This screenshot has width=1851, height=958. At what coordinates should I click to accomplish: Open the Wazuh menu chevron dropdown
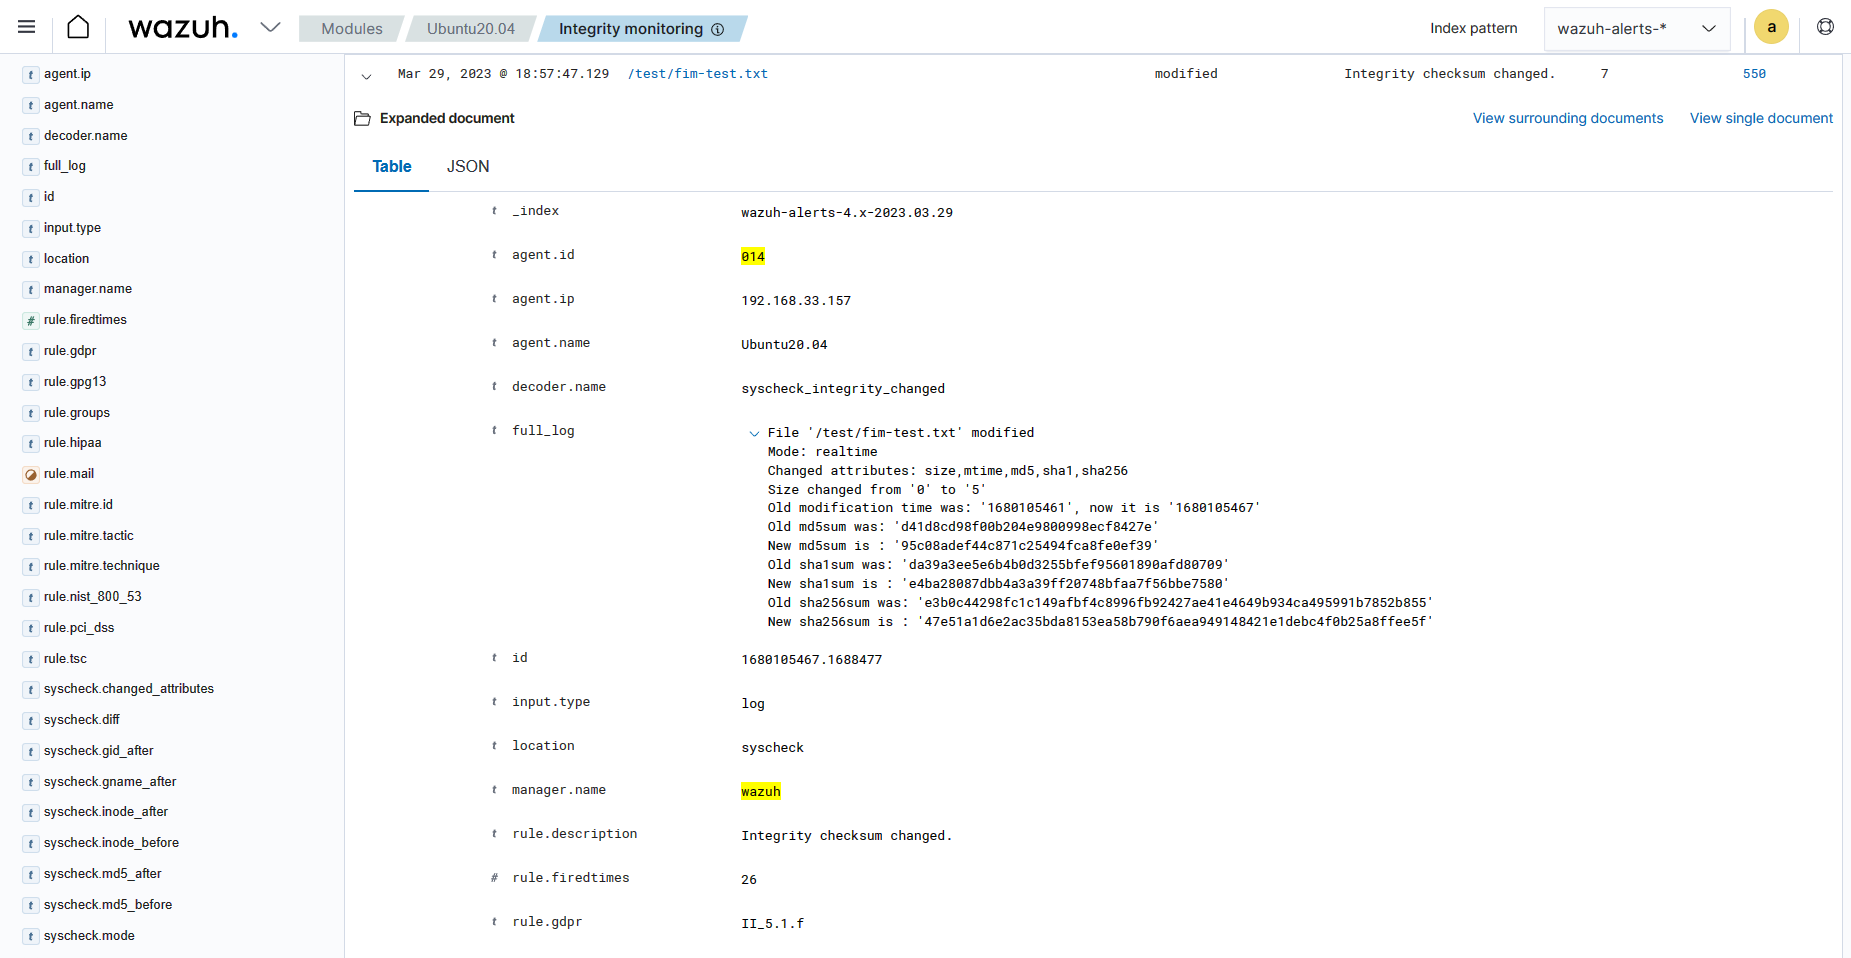pos(270,27)
